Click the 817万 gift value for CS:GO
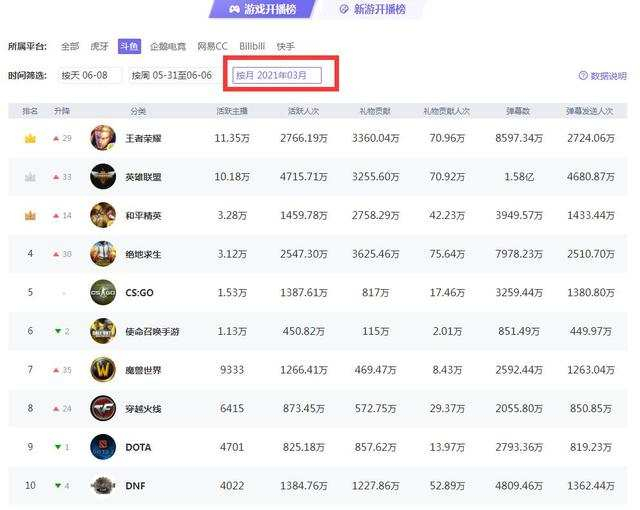 pyautogui.click(x=376, y=293)
